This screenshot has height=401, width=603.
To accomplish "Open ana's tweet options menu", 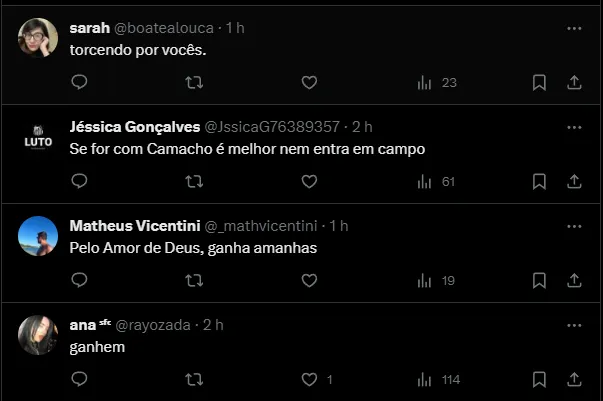I will pyautogui.click(x=574, y=326).
